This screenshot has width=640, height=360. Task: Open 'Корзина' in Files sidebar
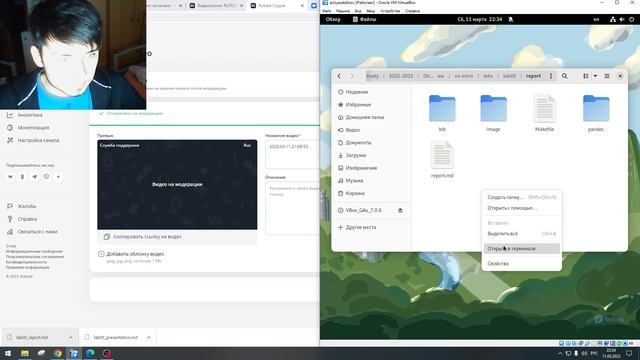(x=371, y=193)
